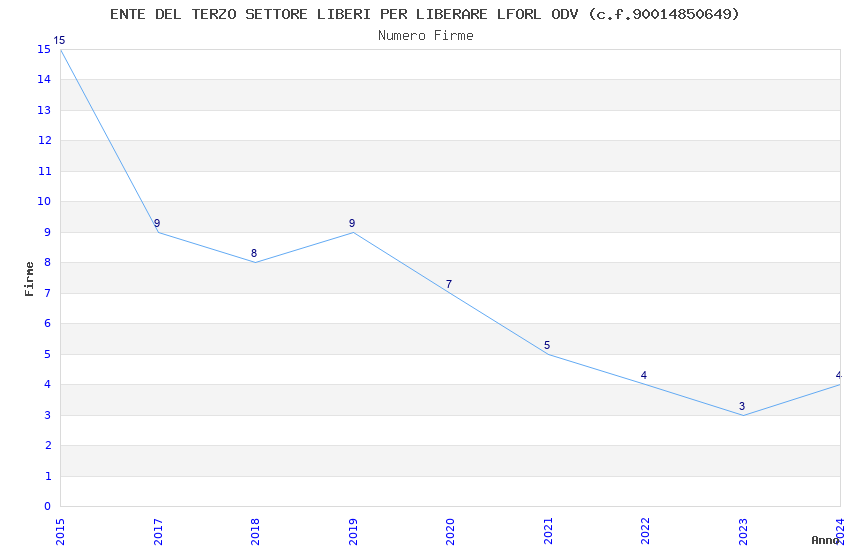Click the x-axis year label 2023
The image size is (850, 550).
743,532
